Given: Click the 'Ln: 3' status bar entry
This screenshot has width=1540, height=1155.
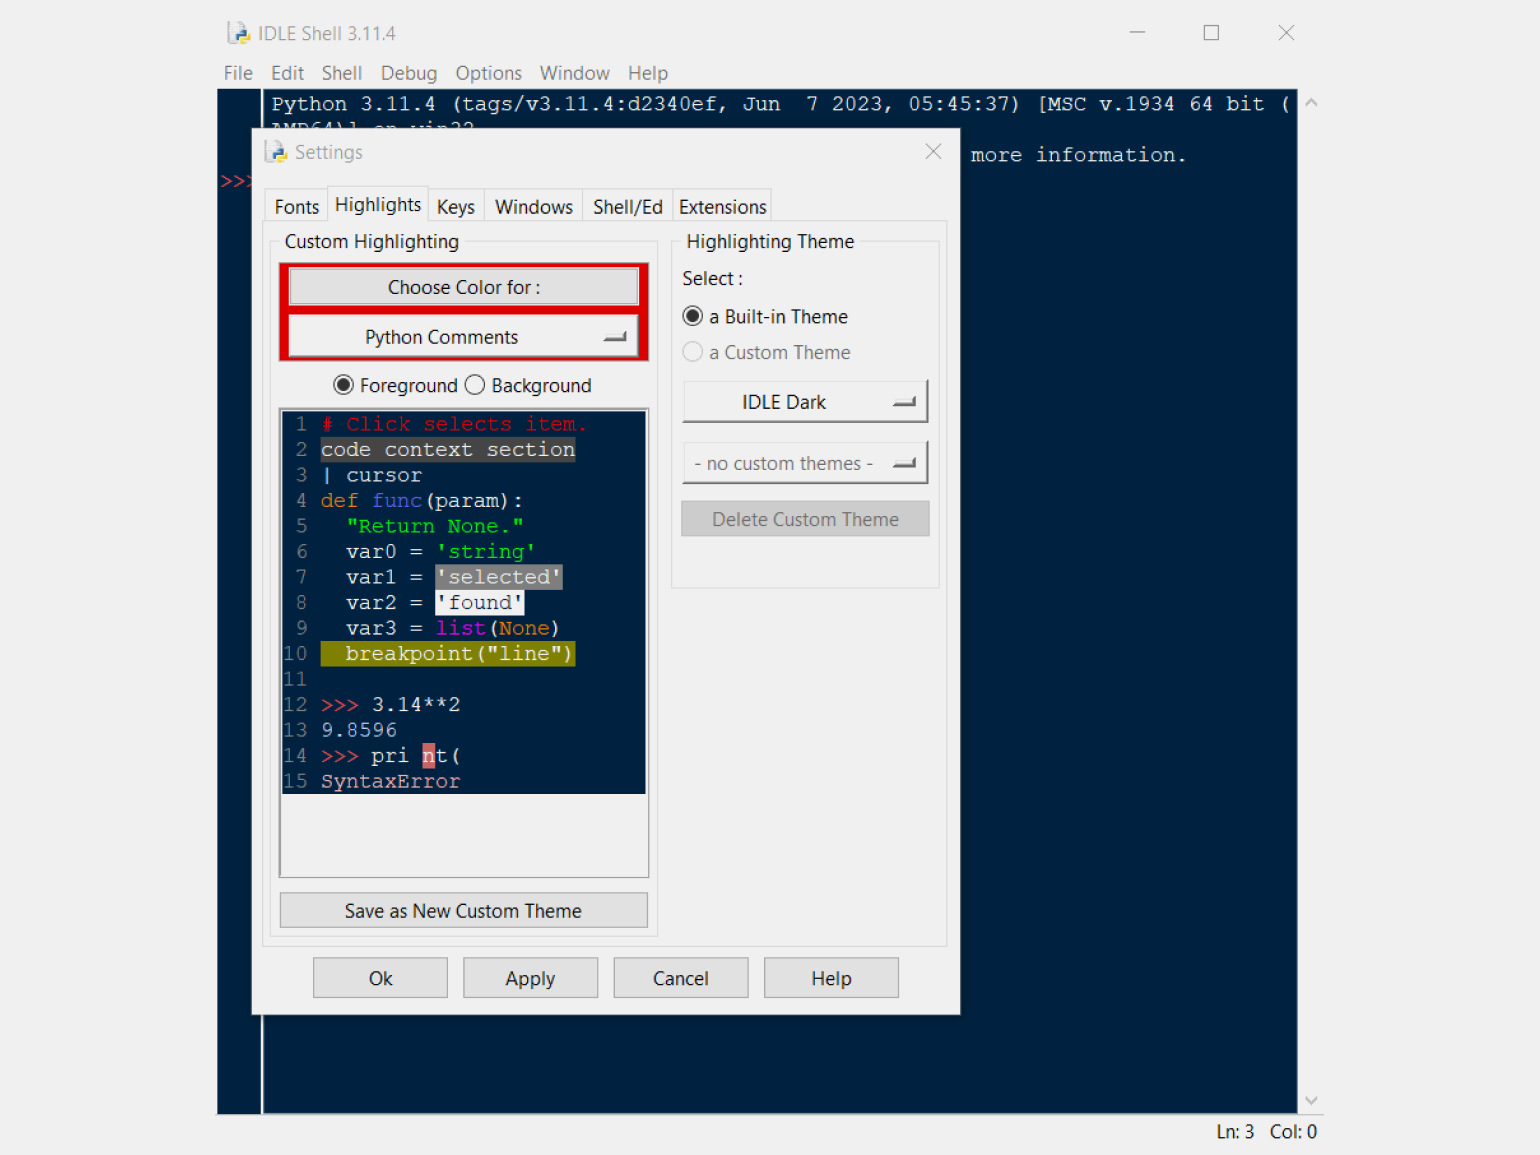Looking at the screenshot, I should point(1235,1132).
